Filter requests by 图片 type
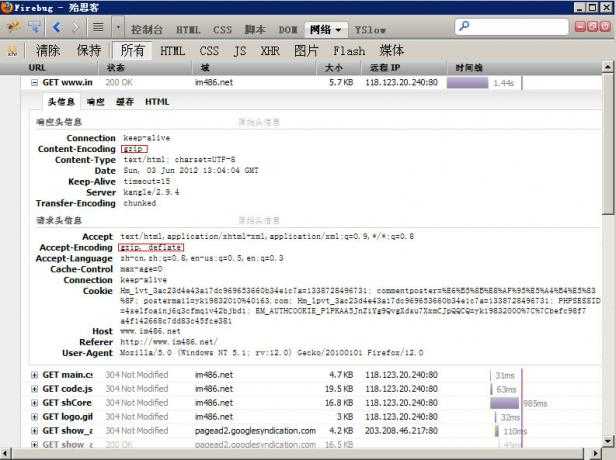616x460 pixels. click(x=306, y=50)
